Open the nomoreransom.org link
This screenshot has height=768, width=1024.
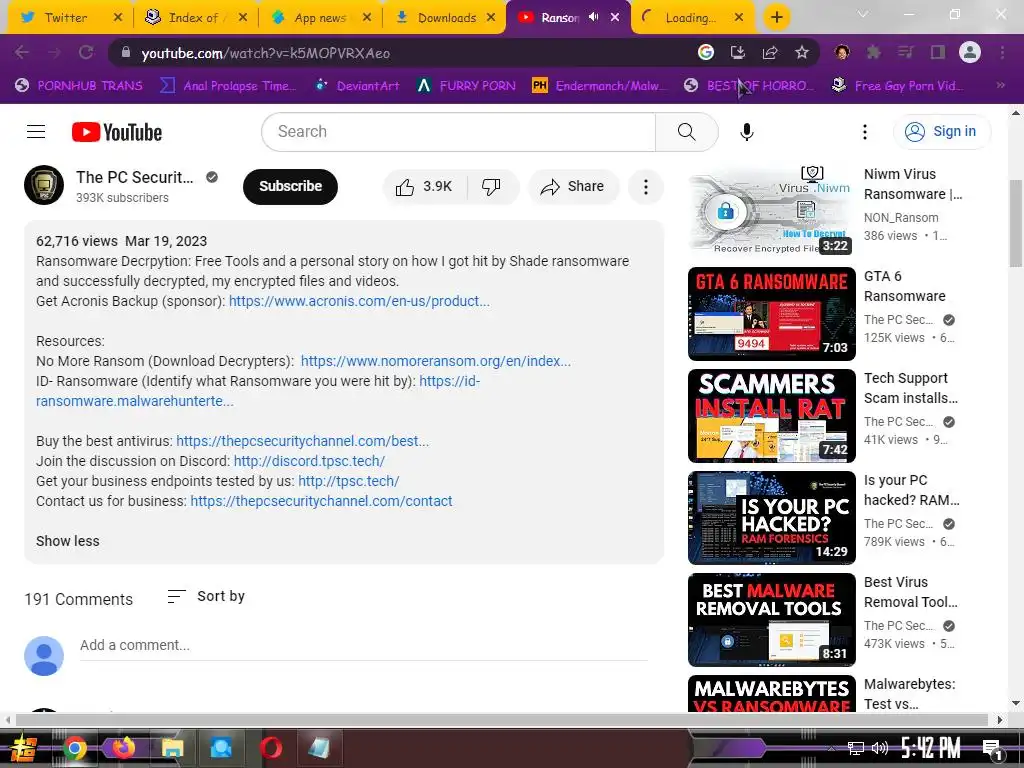436,361
